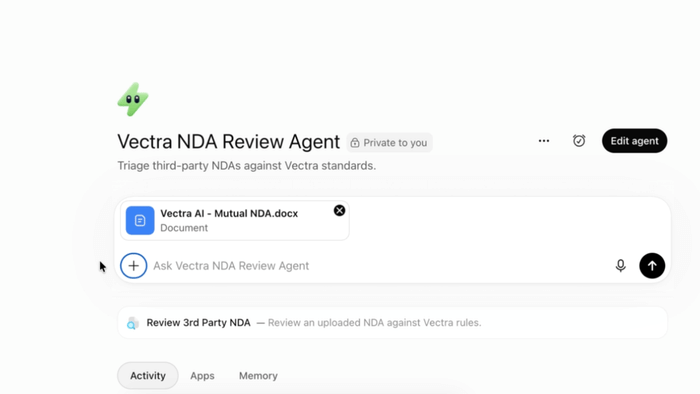The width and height of the screenshot is (700, 394).
Task: Click the Vectra NDA Review Agent title
Action: coord(229,142)
